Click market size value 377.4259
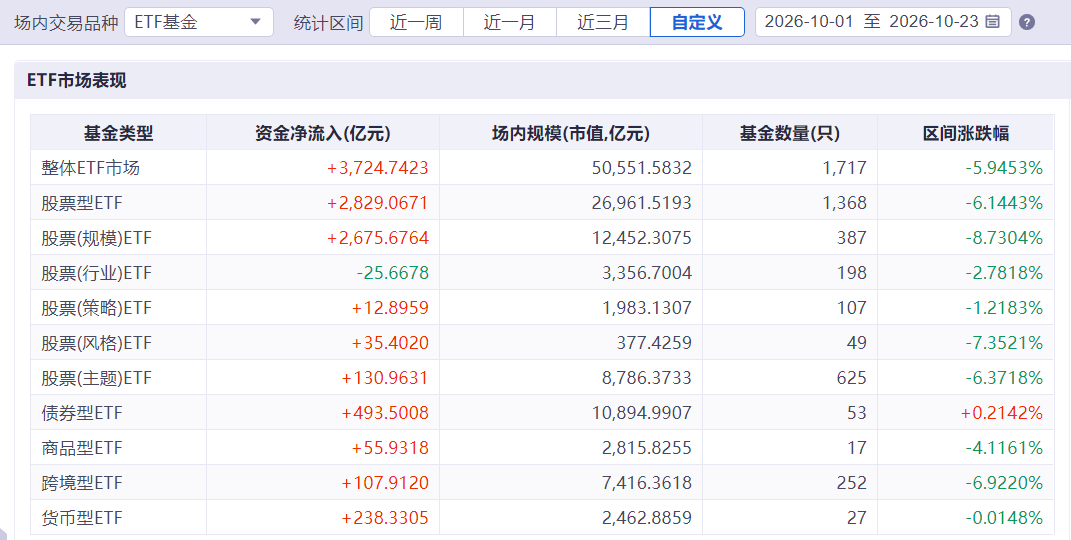The width and height of the screenshot is (1071, 540). coord(654,343)
